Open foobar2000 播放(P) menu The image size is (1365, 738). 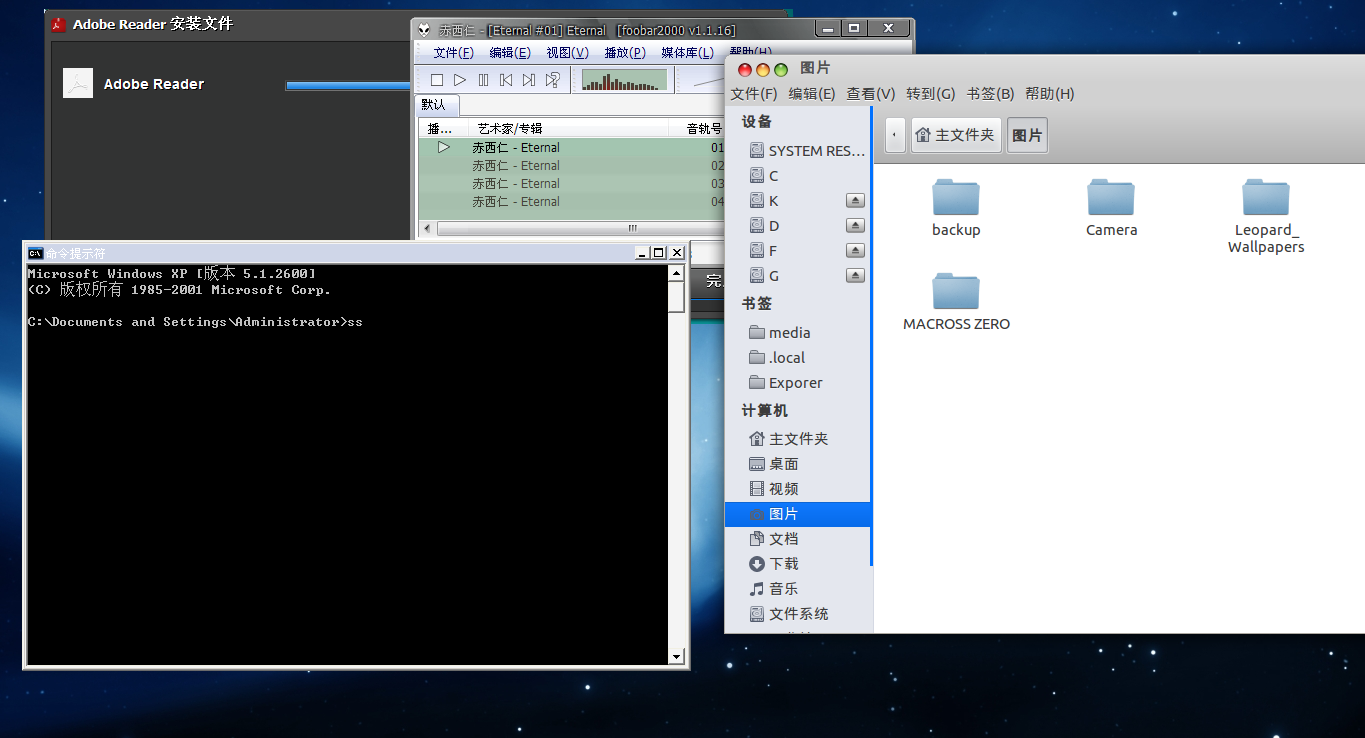coord(625,52)
